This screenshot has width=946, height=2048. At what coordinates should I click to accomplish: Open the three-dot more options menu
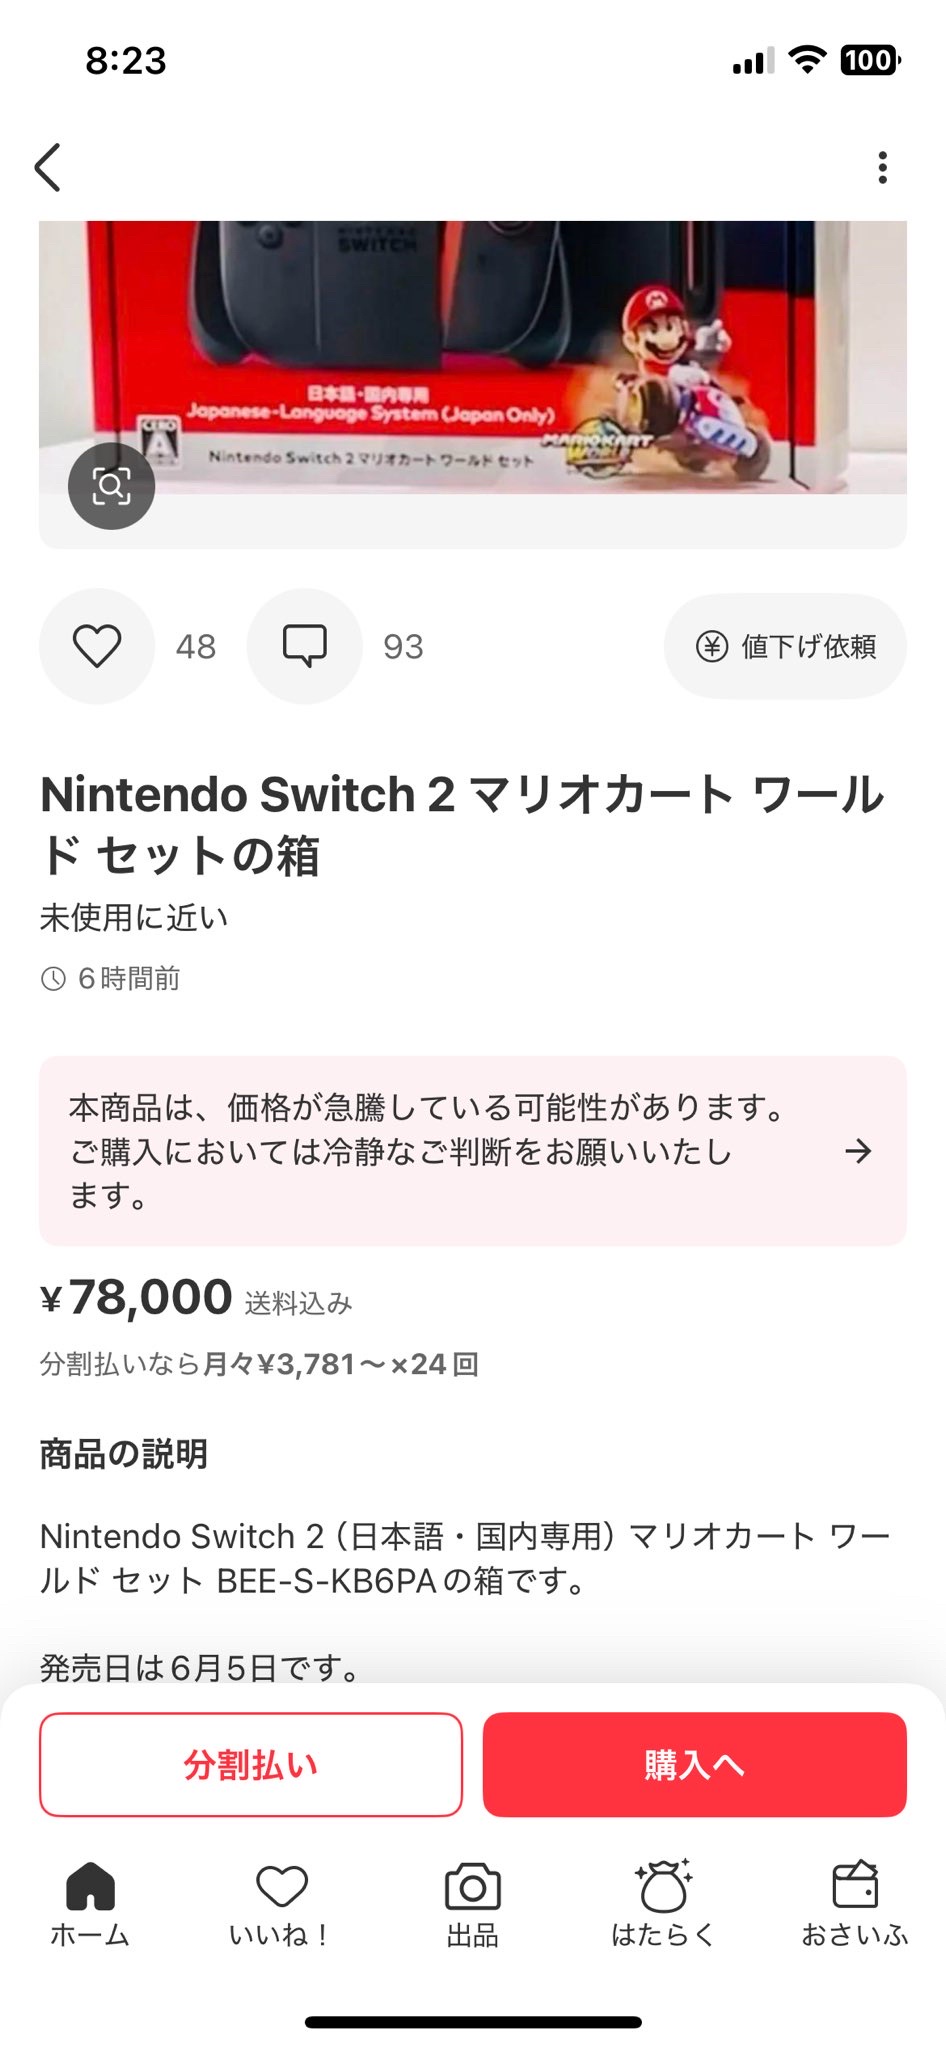882,167
